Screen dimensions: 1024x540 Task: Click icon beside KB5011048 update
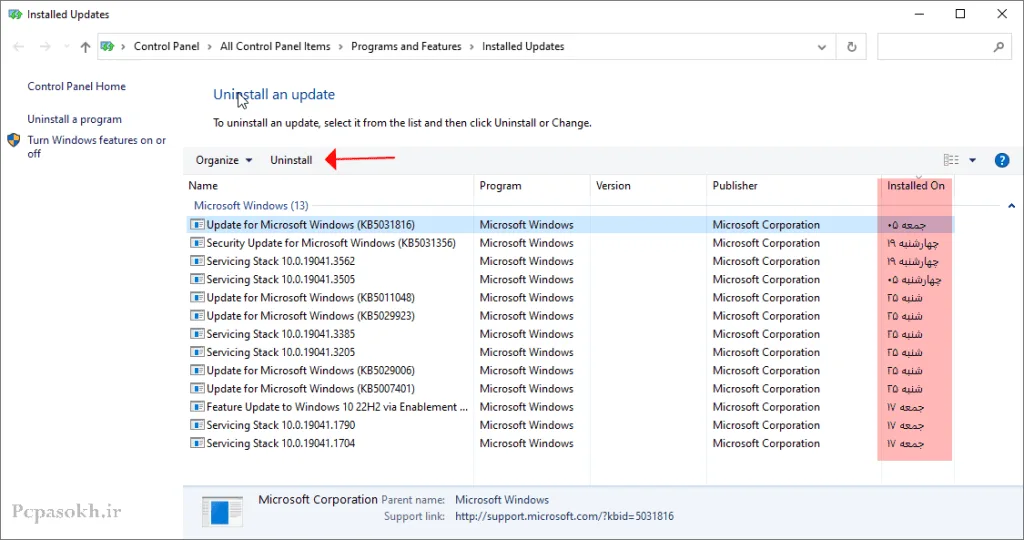click(x=197, y=298)
